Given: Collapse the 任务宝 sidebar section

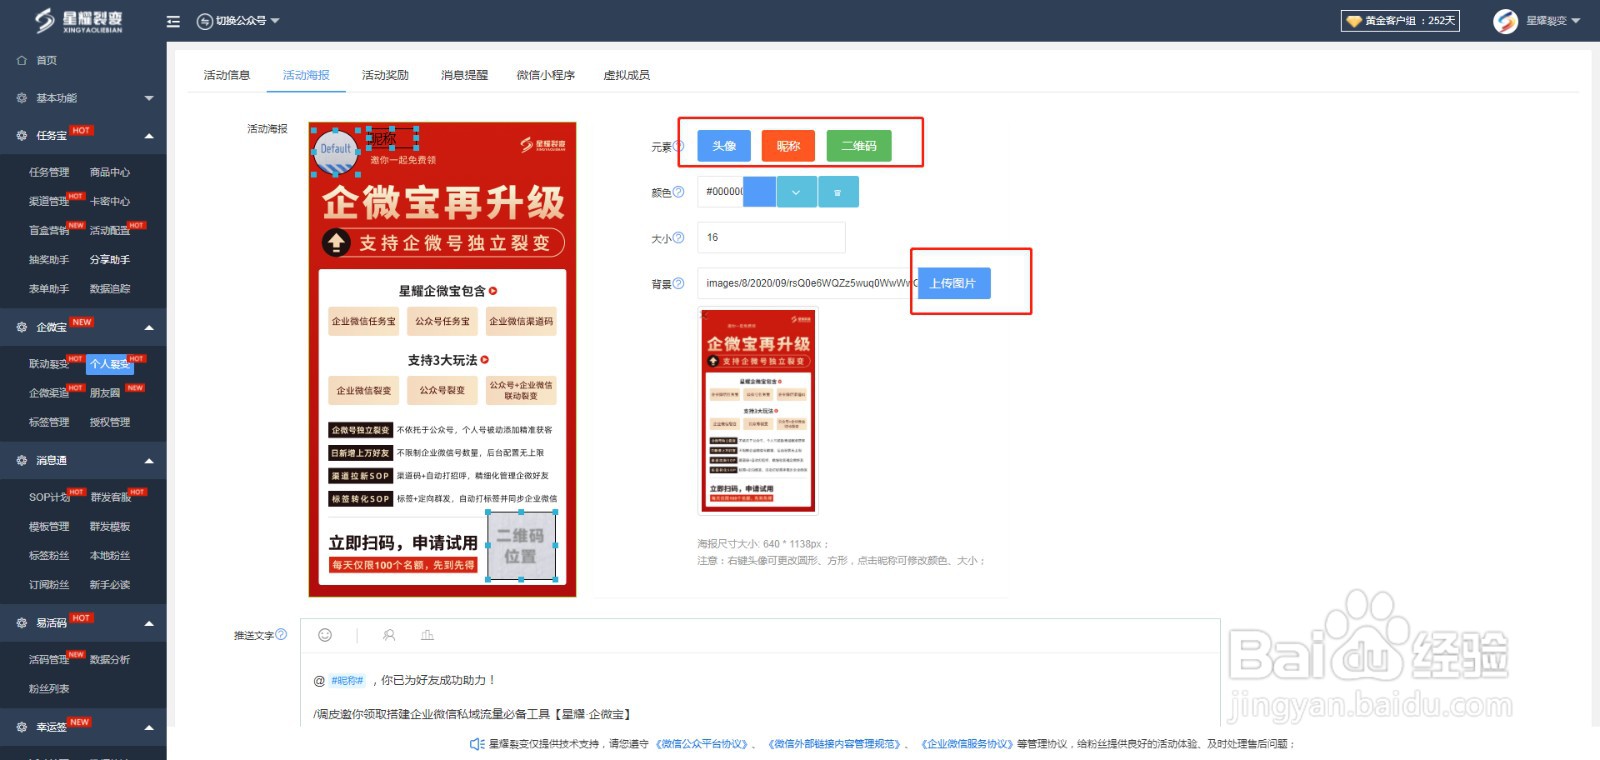Looking at the screenshot, I should tap(149, 136).
